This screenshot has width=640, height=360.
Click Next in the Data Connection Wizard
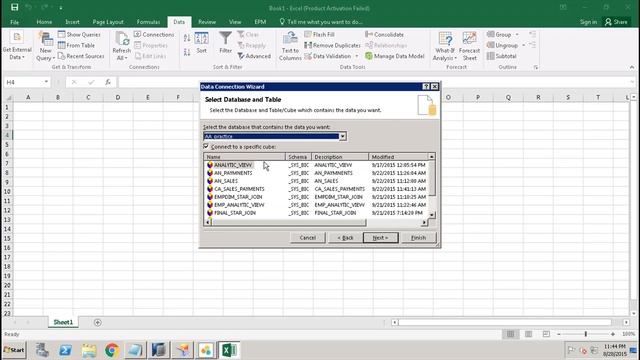(380, 238)
